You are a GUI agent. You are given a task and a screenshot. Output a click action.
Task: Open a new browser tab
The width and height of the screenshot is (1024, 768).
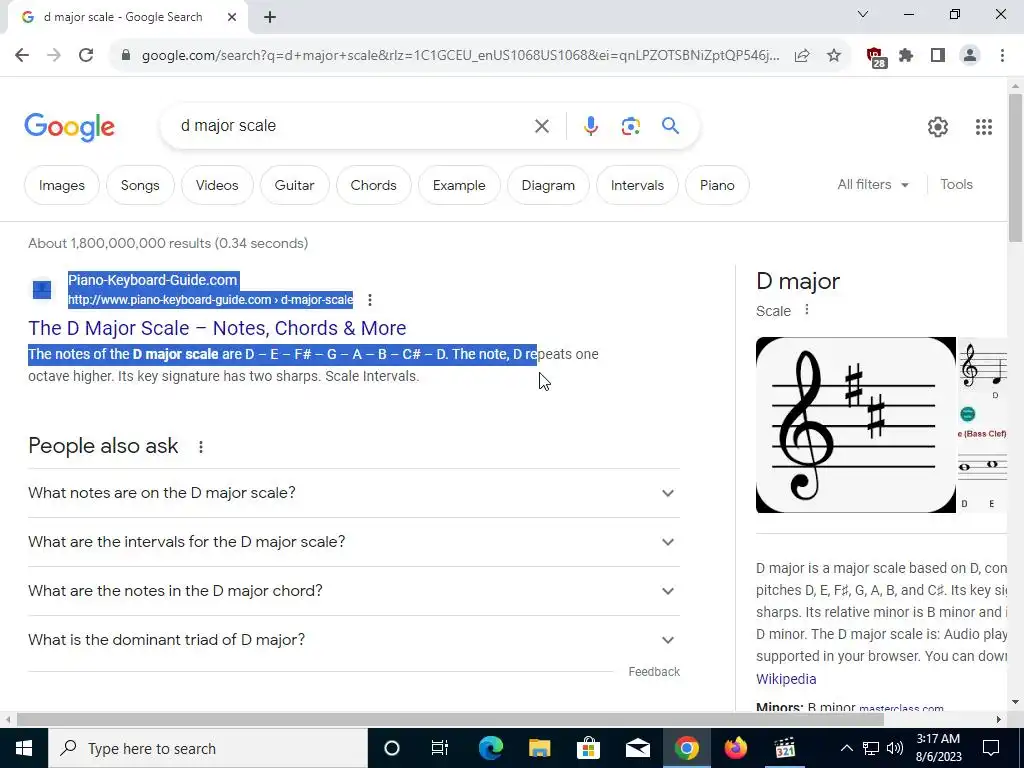click(x=270, y=17)
